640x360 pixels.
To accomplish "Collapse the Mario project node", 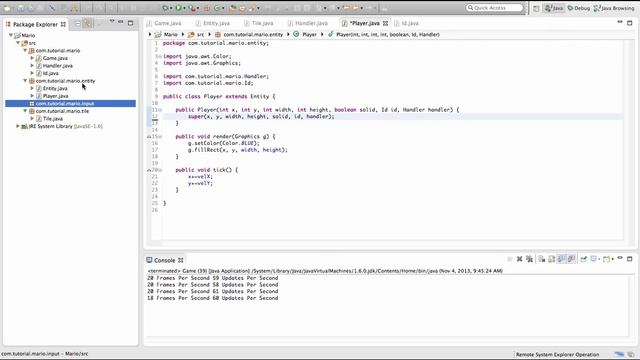I will (x=11, y=36).
